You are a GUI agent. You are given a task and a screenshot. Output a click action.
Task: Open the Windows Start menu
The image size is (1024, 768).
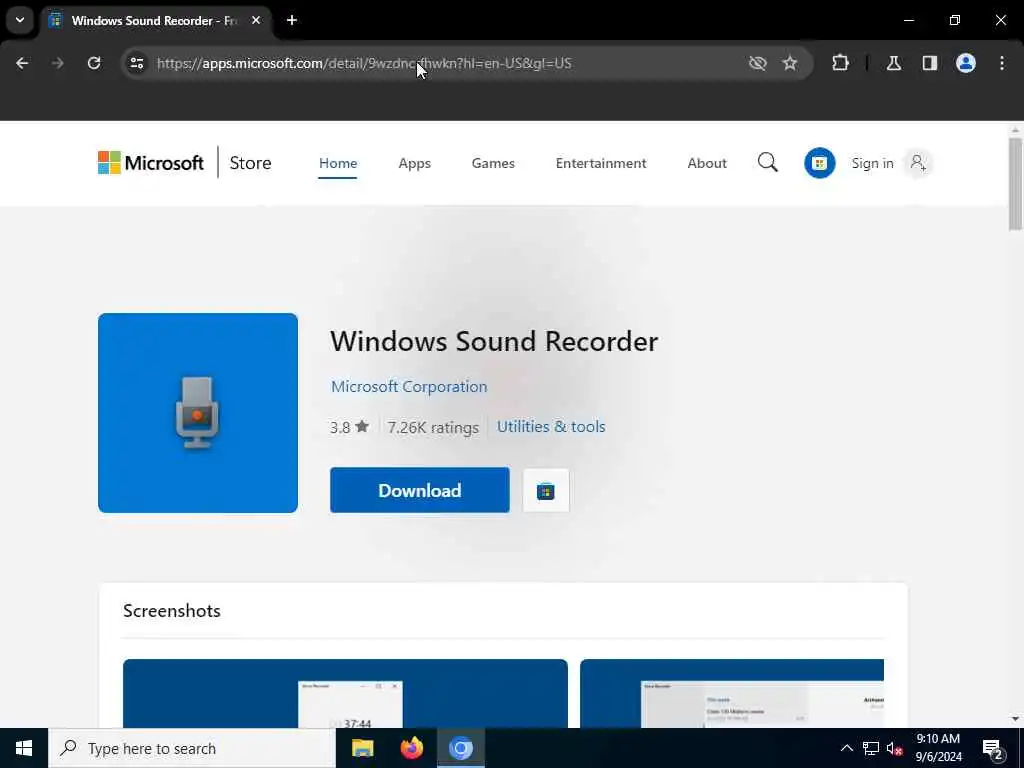pyautogui.click(x=24, y=748)
